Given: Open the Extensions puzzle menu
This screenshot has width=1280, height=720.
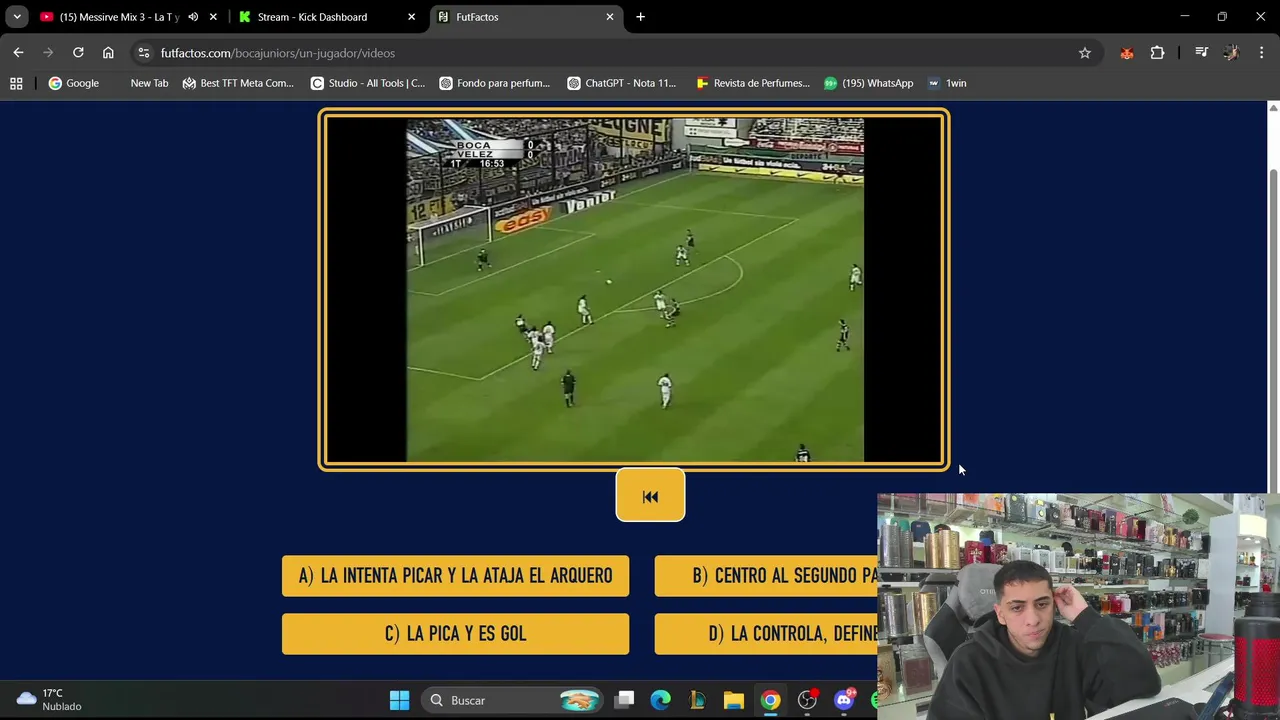Looking at the screenshot, I should [1157, 53].
